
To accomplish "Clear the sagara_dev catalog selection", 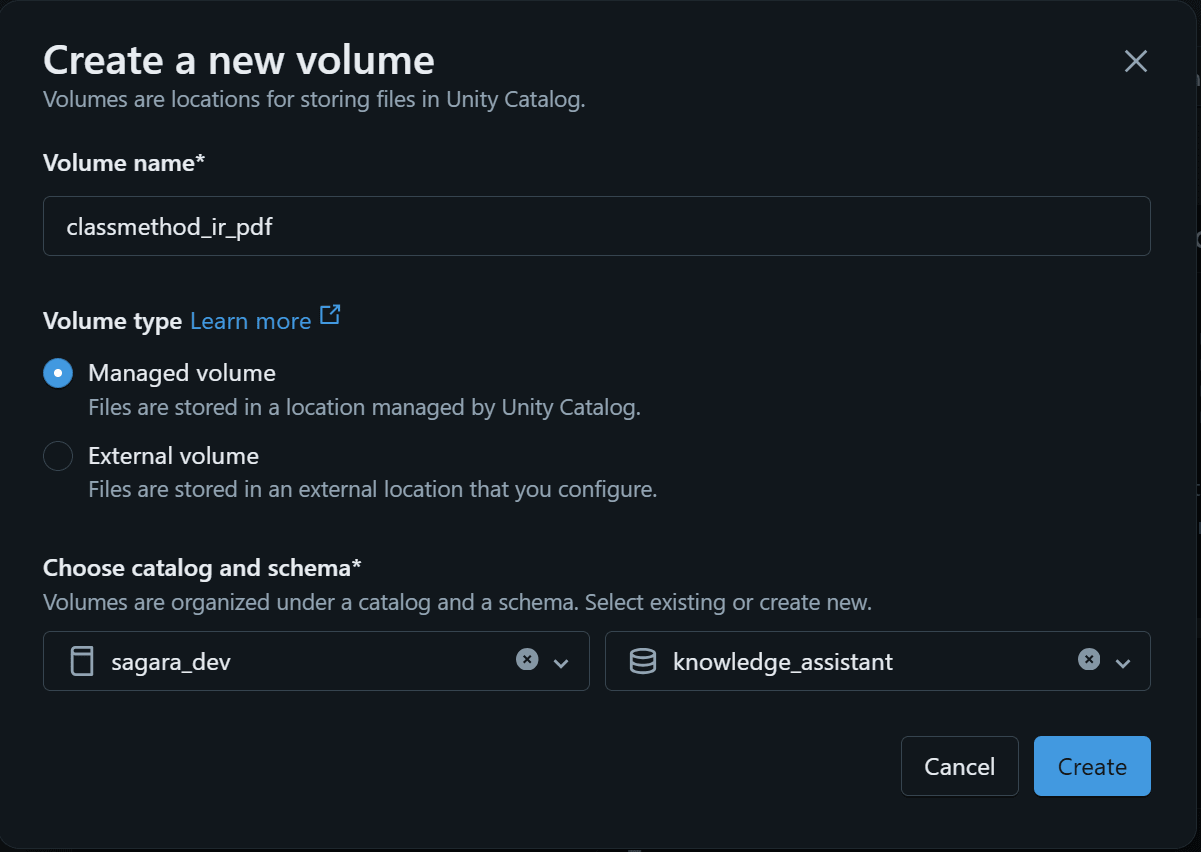I will pyautogui.click(x=527, y=660).
